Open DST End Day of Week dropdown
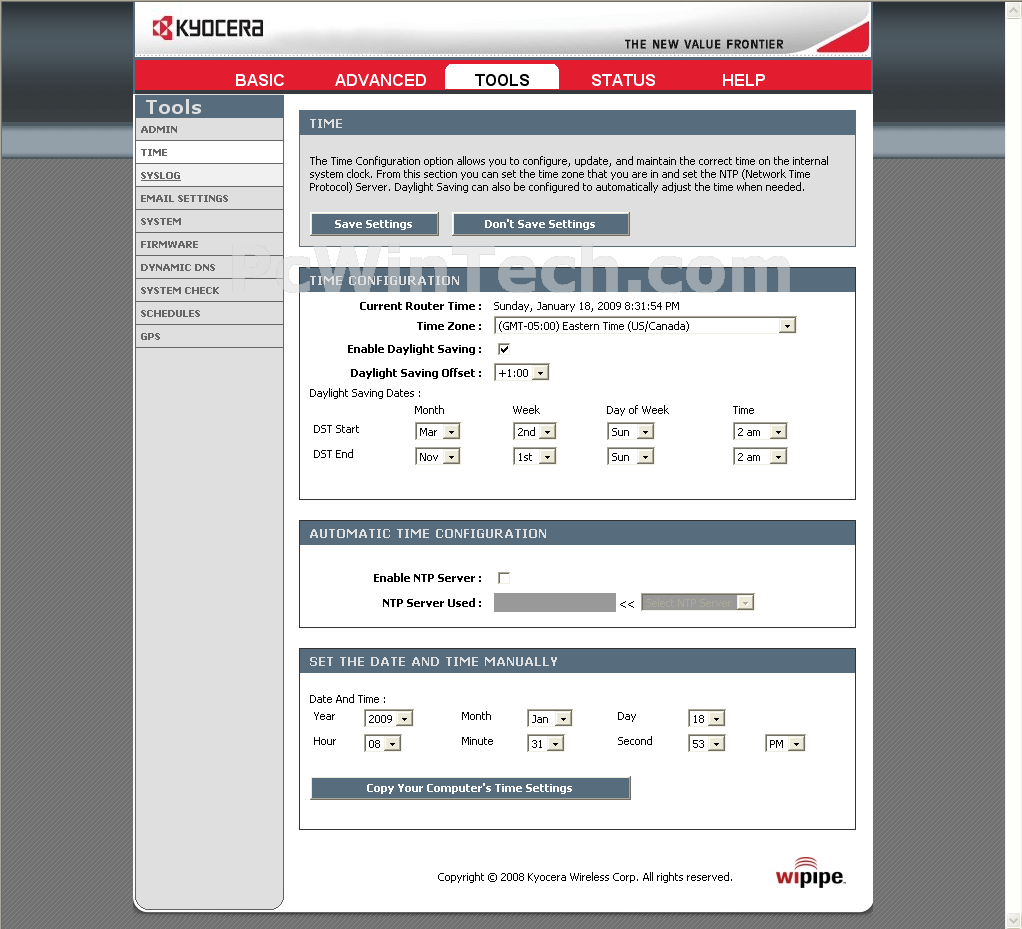The image size is (1022, 929). (630, 456)
